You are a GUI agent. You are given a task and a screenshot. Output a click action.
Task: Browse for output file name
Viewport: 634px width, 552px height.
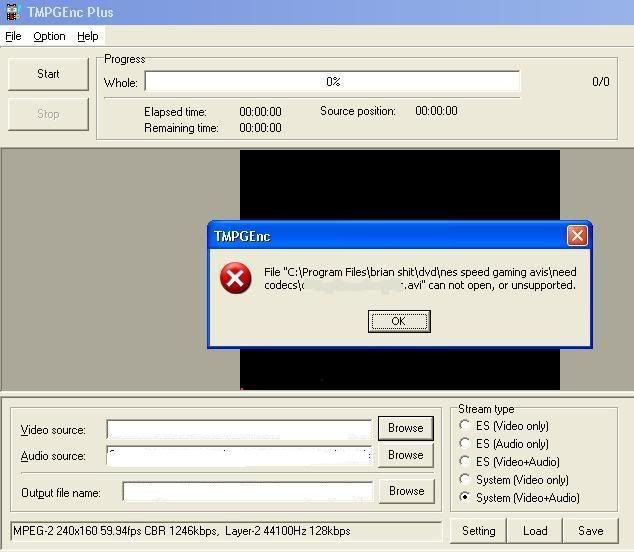[x=406, y=491]
